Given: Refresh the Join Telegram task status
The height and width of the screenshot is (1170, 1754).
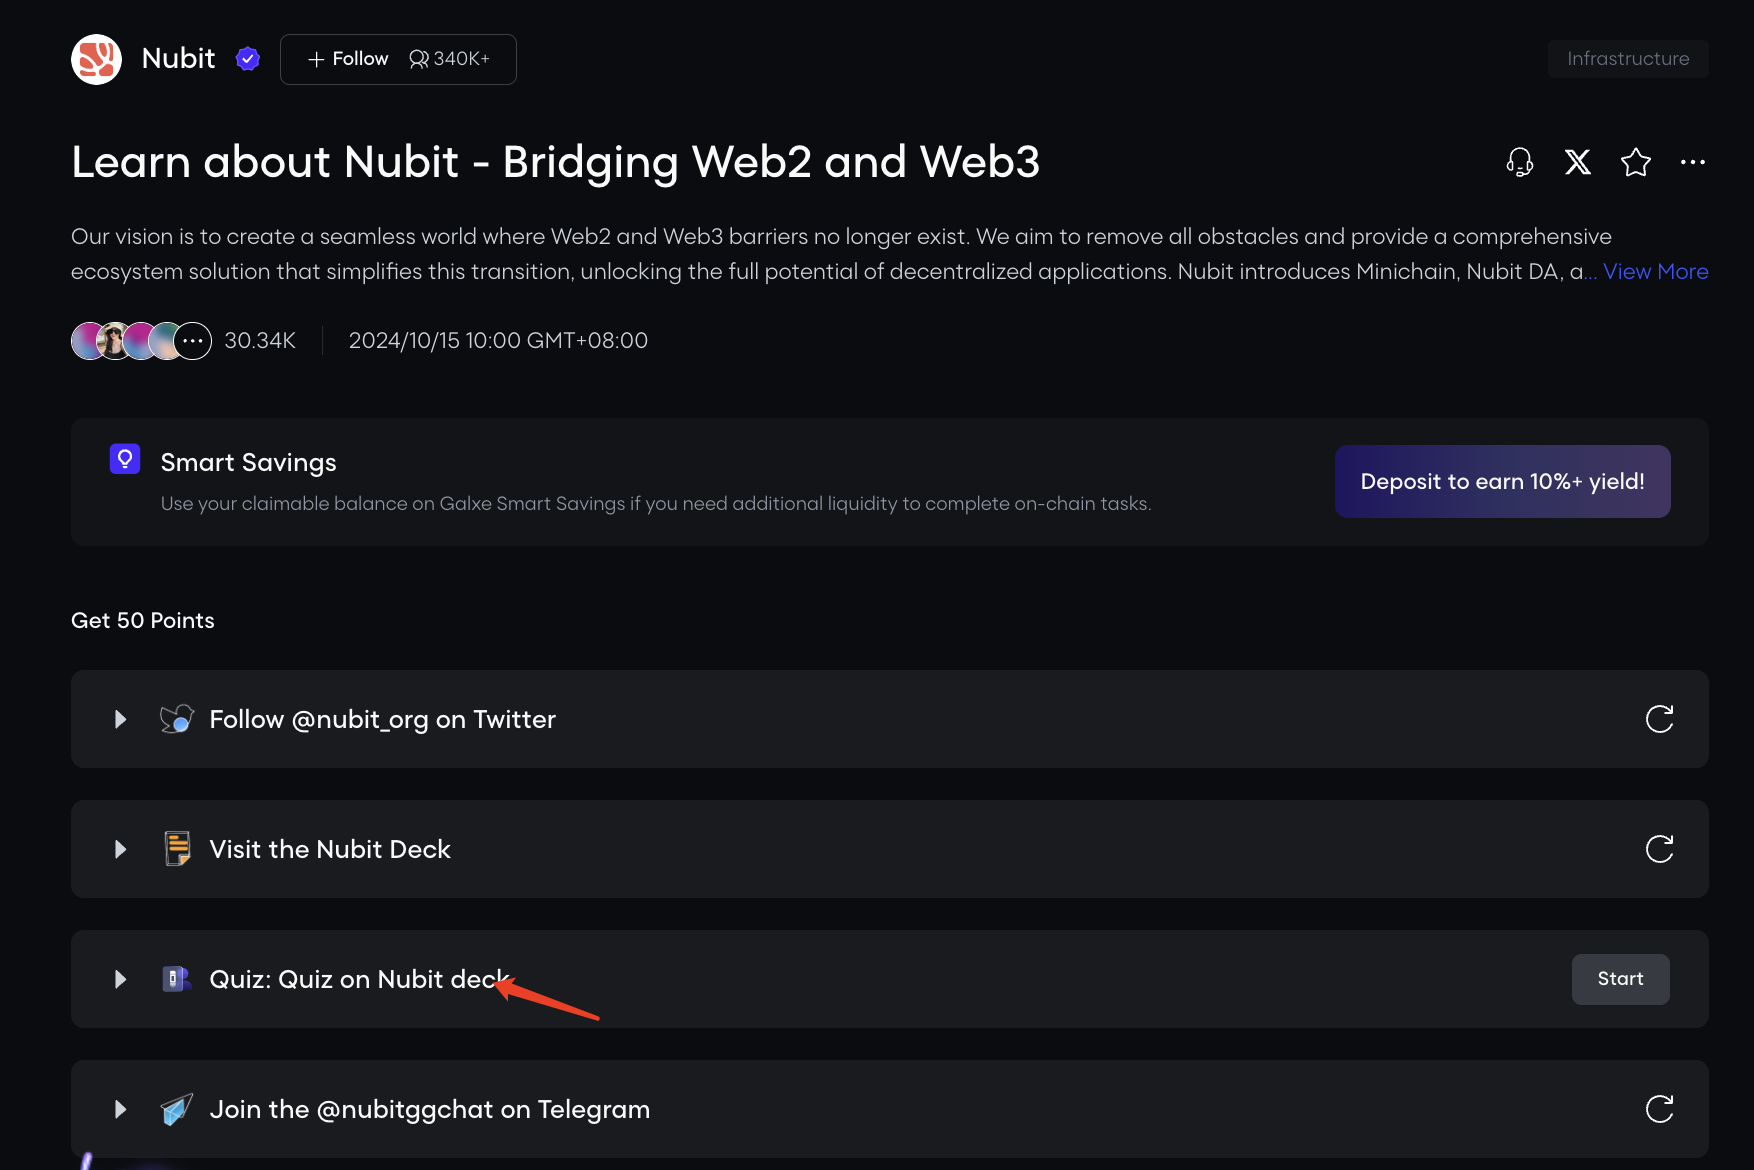Looking at the screenshot, I should point(1659,1109).
